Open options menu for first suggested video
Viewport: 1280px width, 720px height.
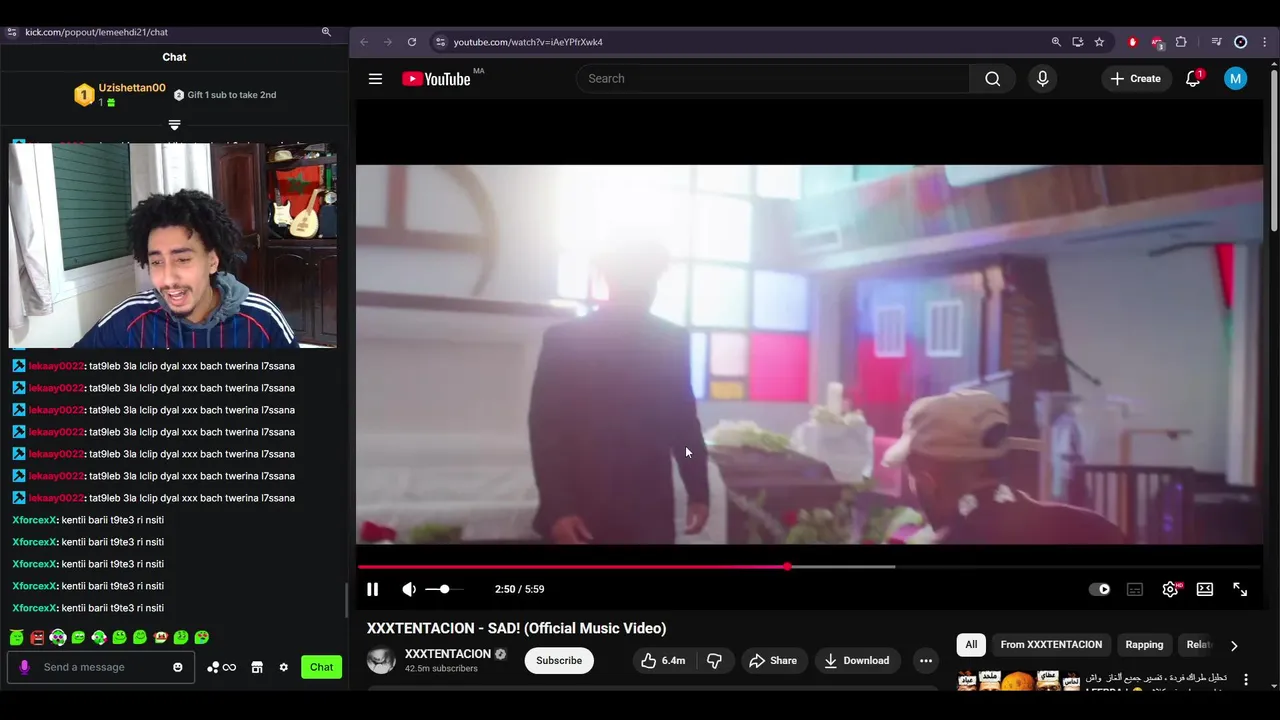(1246, 680)
